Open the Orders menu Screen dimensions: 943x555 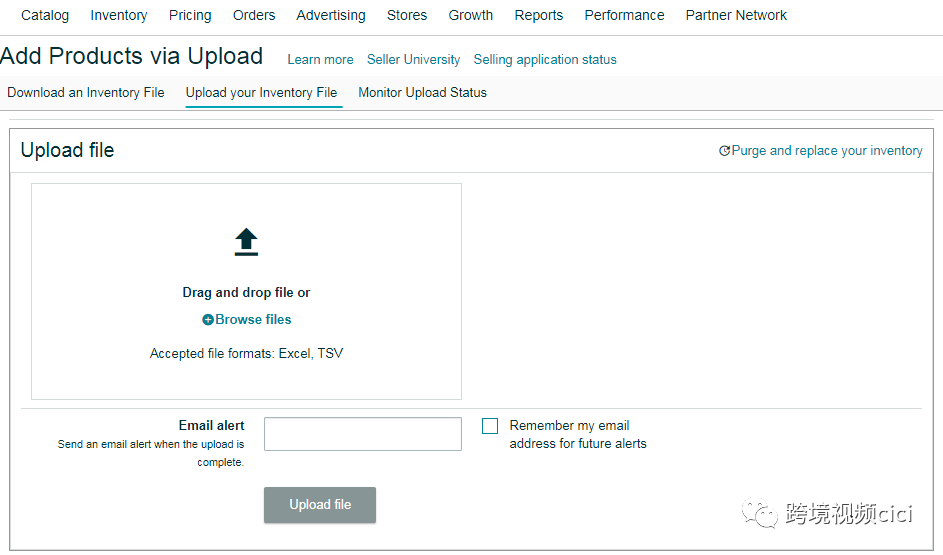[x=254, y=15]
